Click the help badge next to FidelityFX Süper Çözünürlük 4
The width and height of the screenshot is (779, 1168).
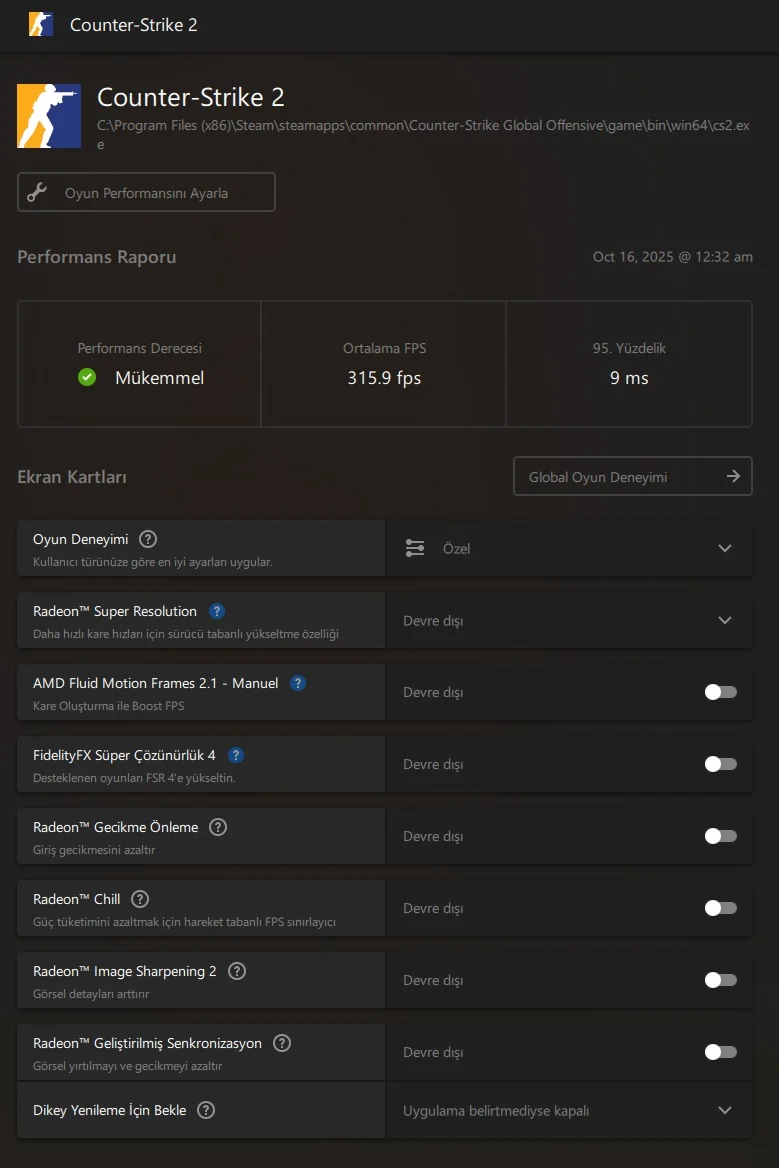[236, 755]
